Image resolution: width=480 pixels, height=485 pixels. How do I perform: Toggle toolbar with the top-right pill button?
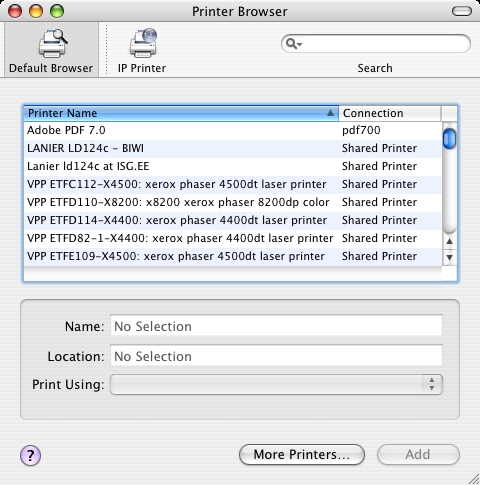462,12
